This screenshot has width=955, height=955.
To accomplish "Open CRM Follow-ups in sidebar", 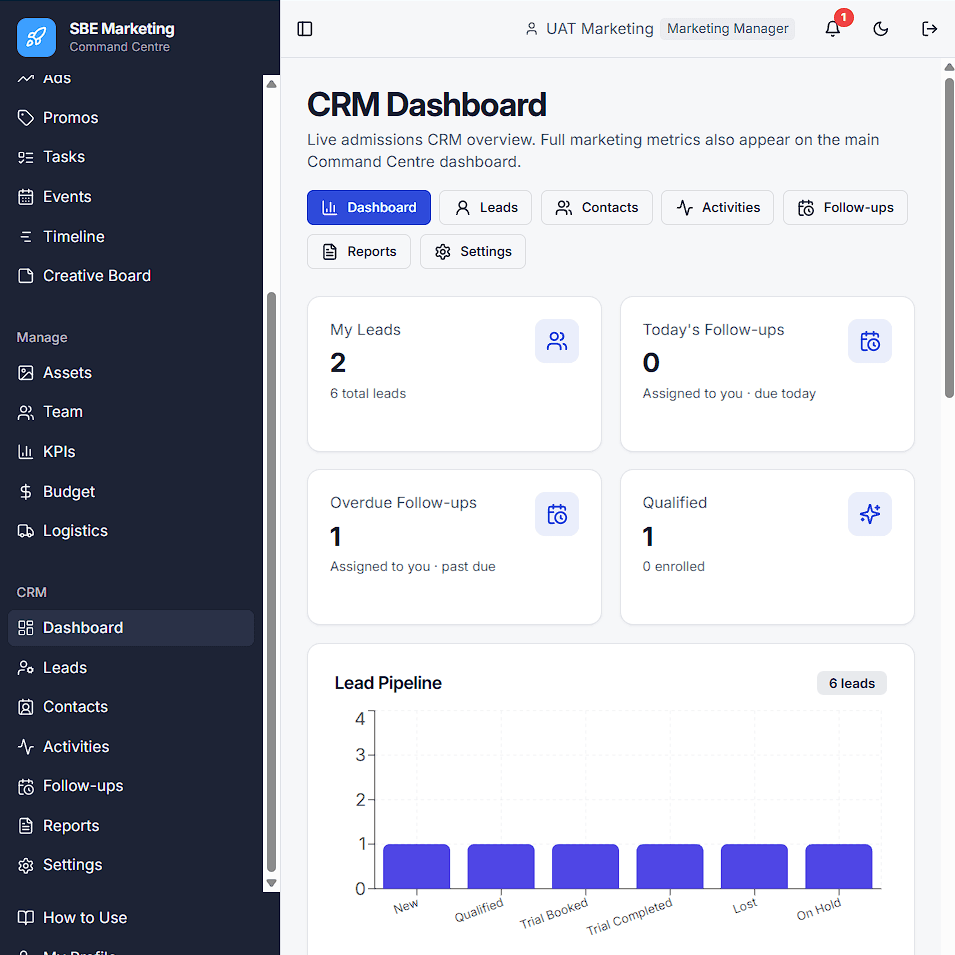I will pyautogui.click(x=131, y=786).
